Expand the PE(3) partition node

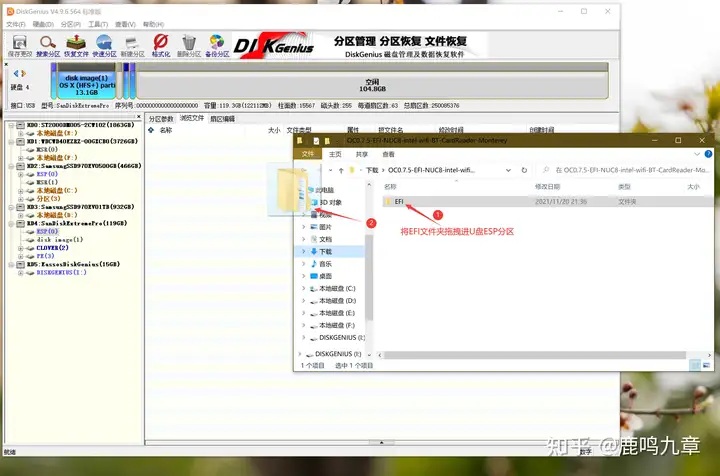(21, 256)
